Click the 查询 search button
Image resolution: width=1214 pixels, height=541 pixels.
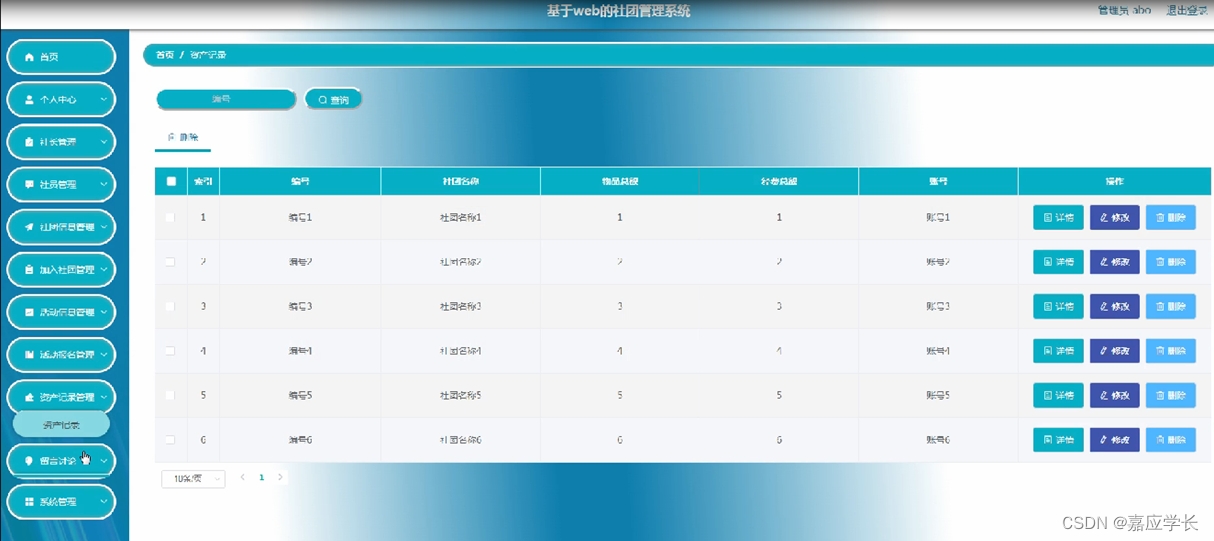coord(333,100)
